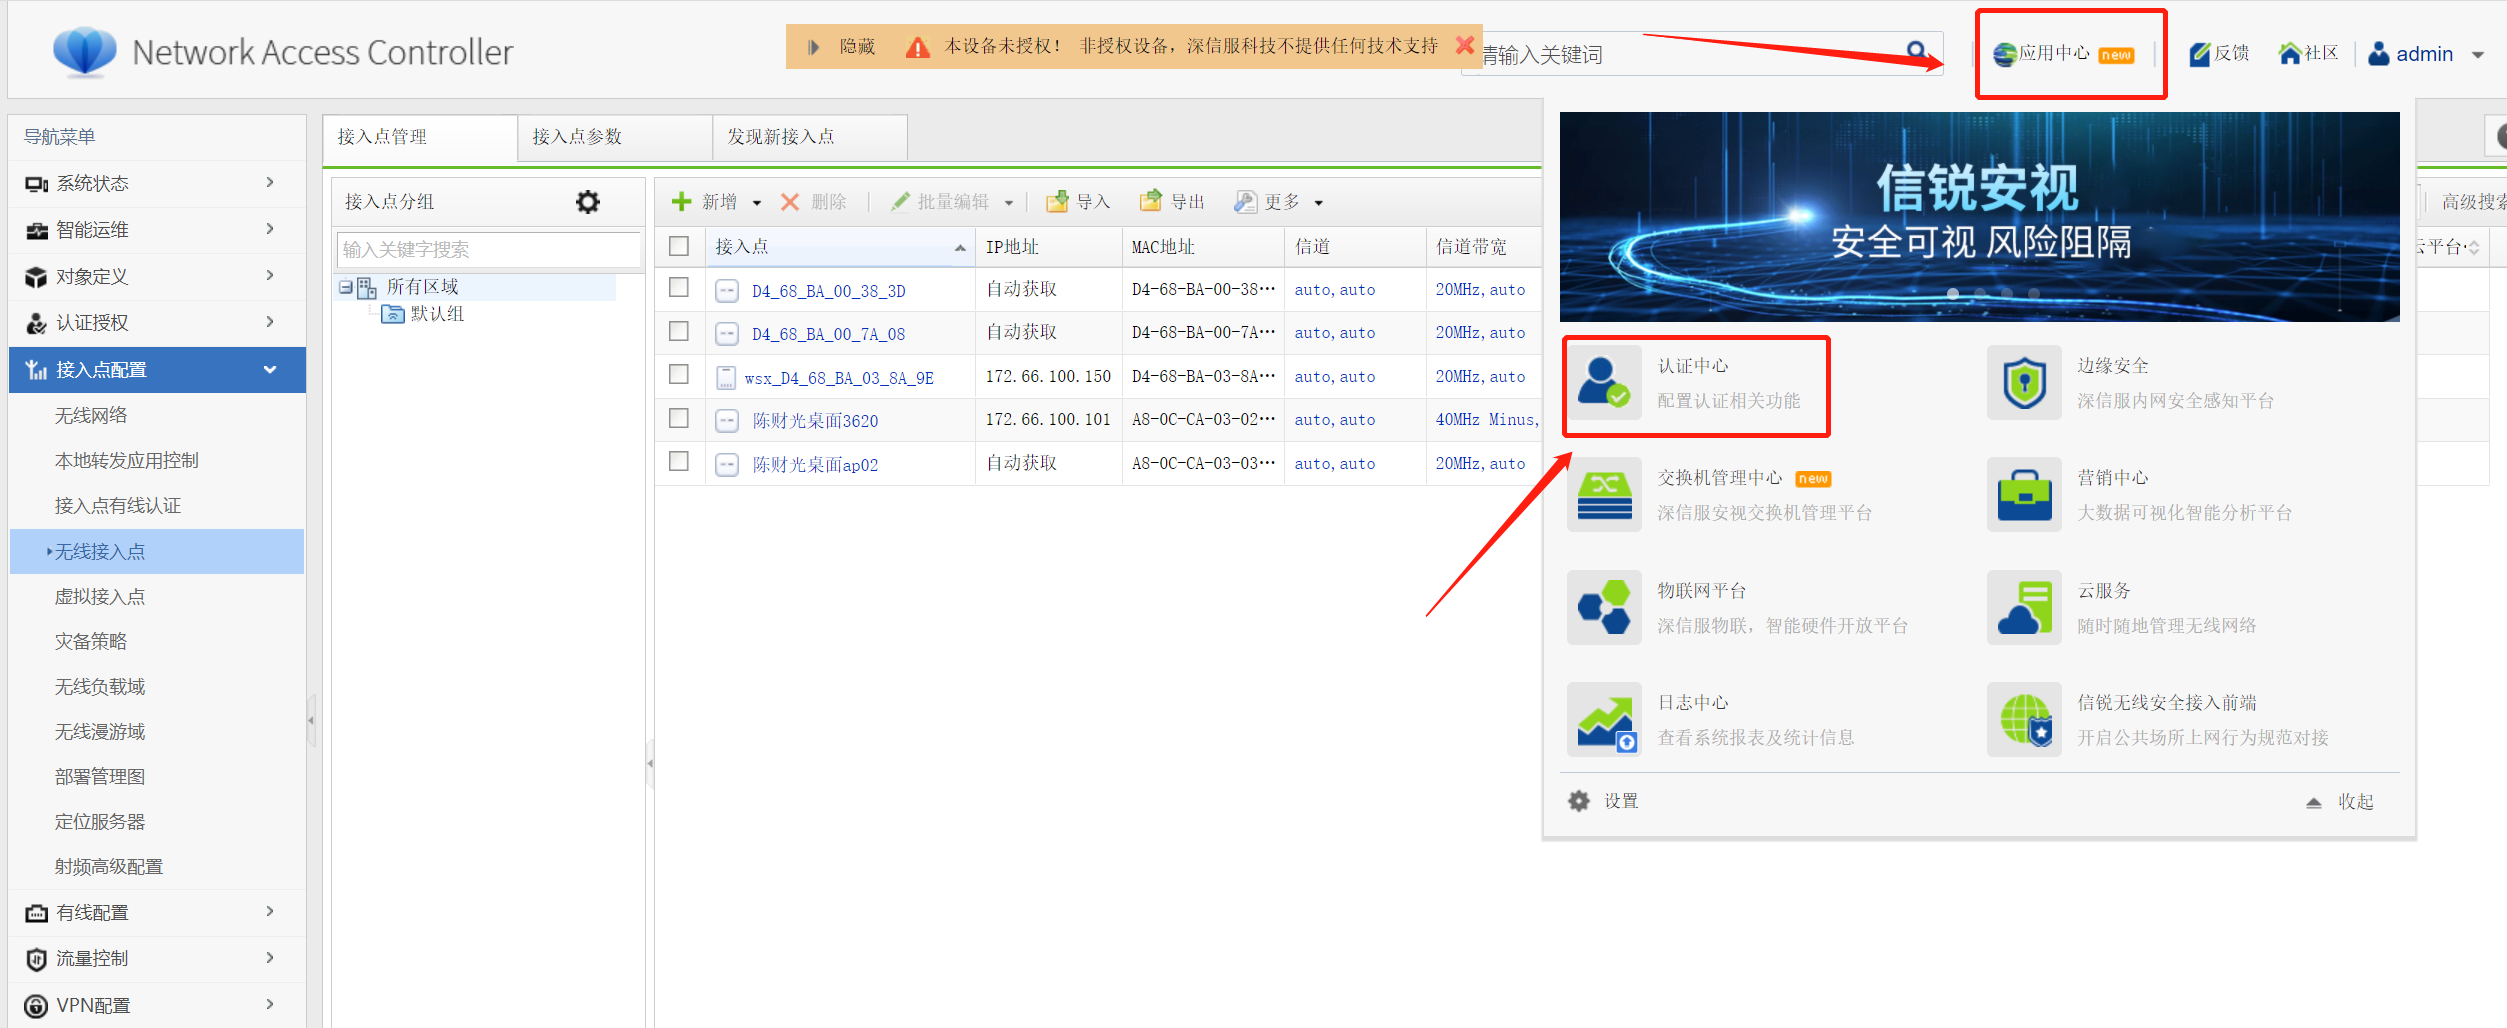This screenshot has width=2507, height=1028.
Task: Click the 批量编辑 pencil icon
Action: (900, 202)
